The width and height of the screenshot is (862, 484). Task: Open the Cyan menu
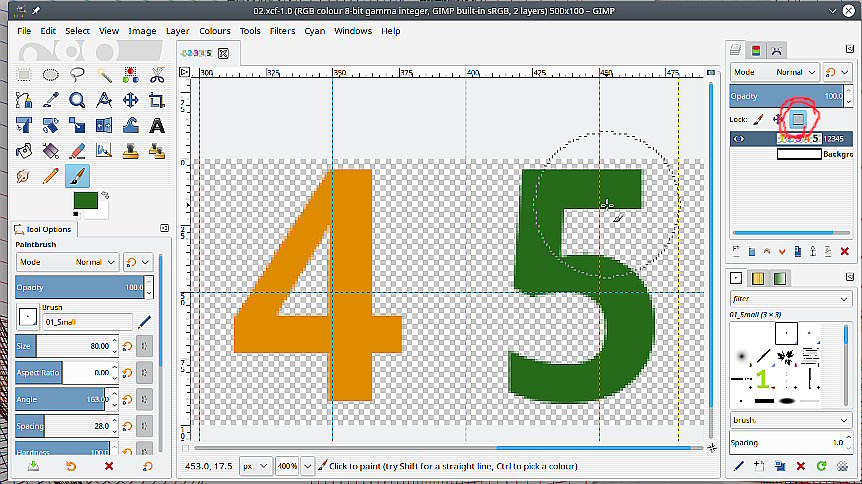point(314,31)
